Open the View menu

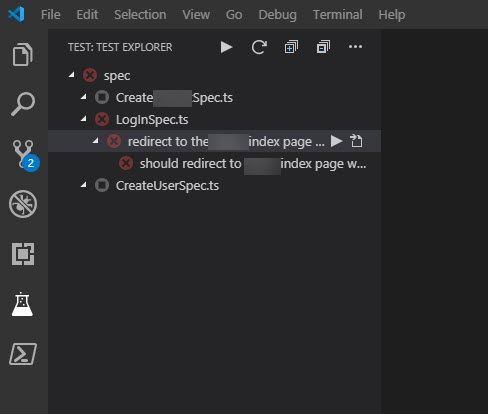tap(196, 15)
